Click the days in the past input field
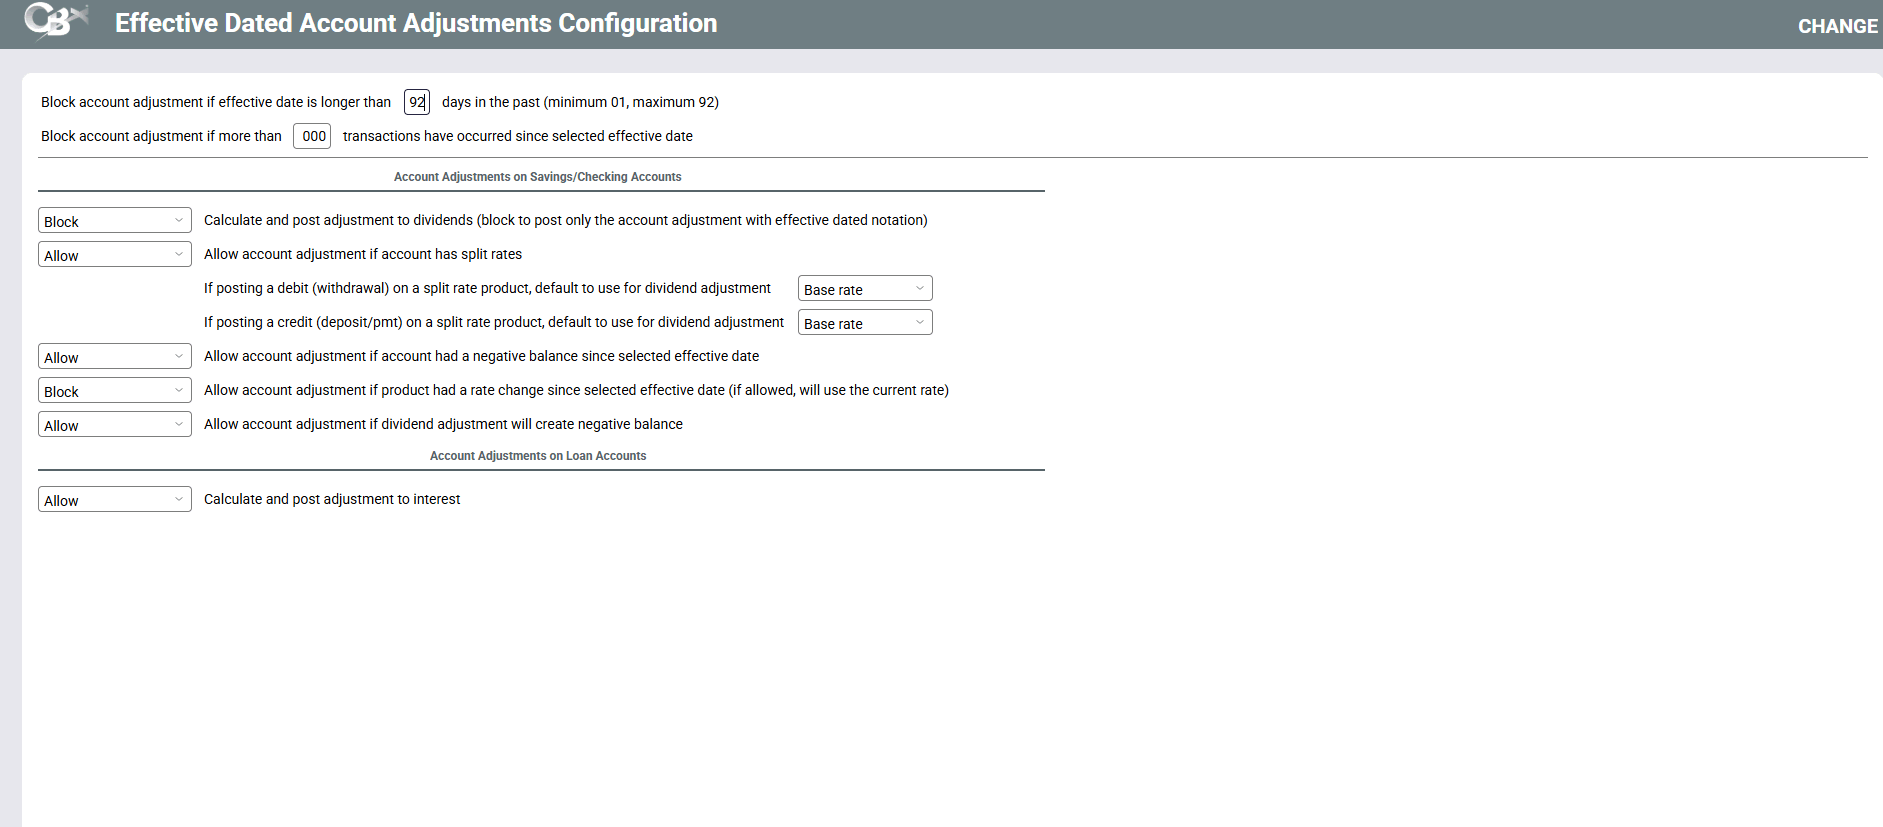Screen dimensions: 1883x827 click(x=416, y=102)
